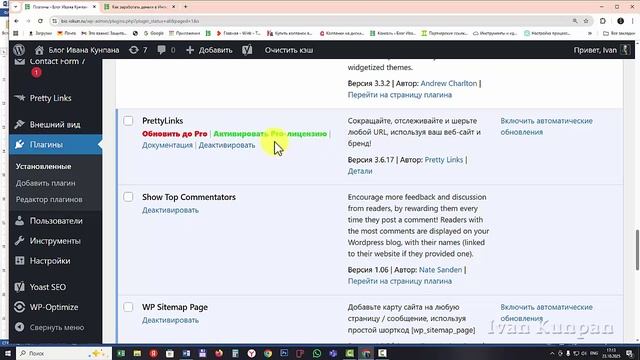Open Детали link for PrettyLinks
The height and width of the screenshot is (360, 640).
pos(360,171)
